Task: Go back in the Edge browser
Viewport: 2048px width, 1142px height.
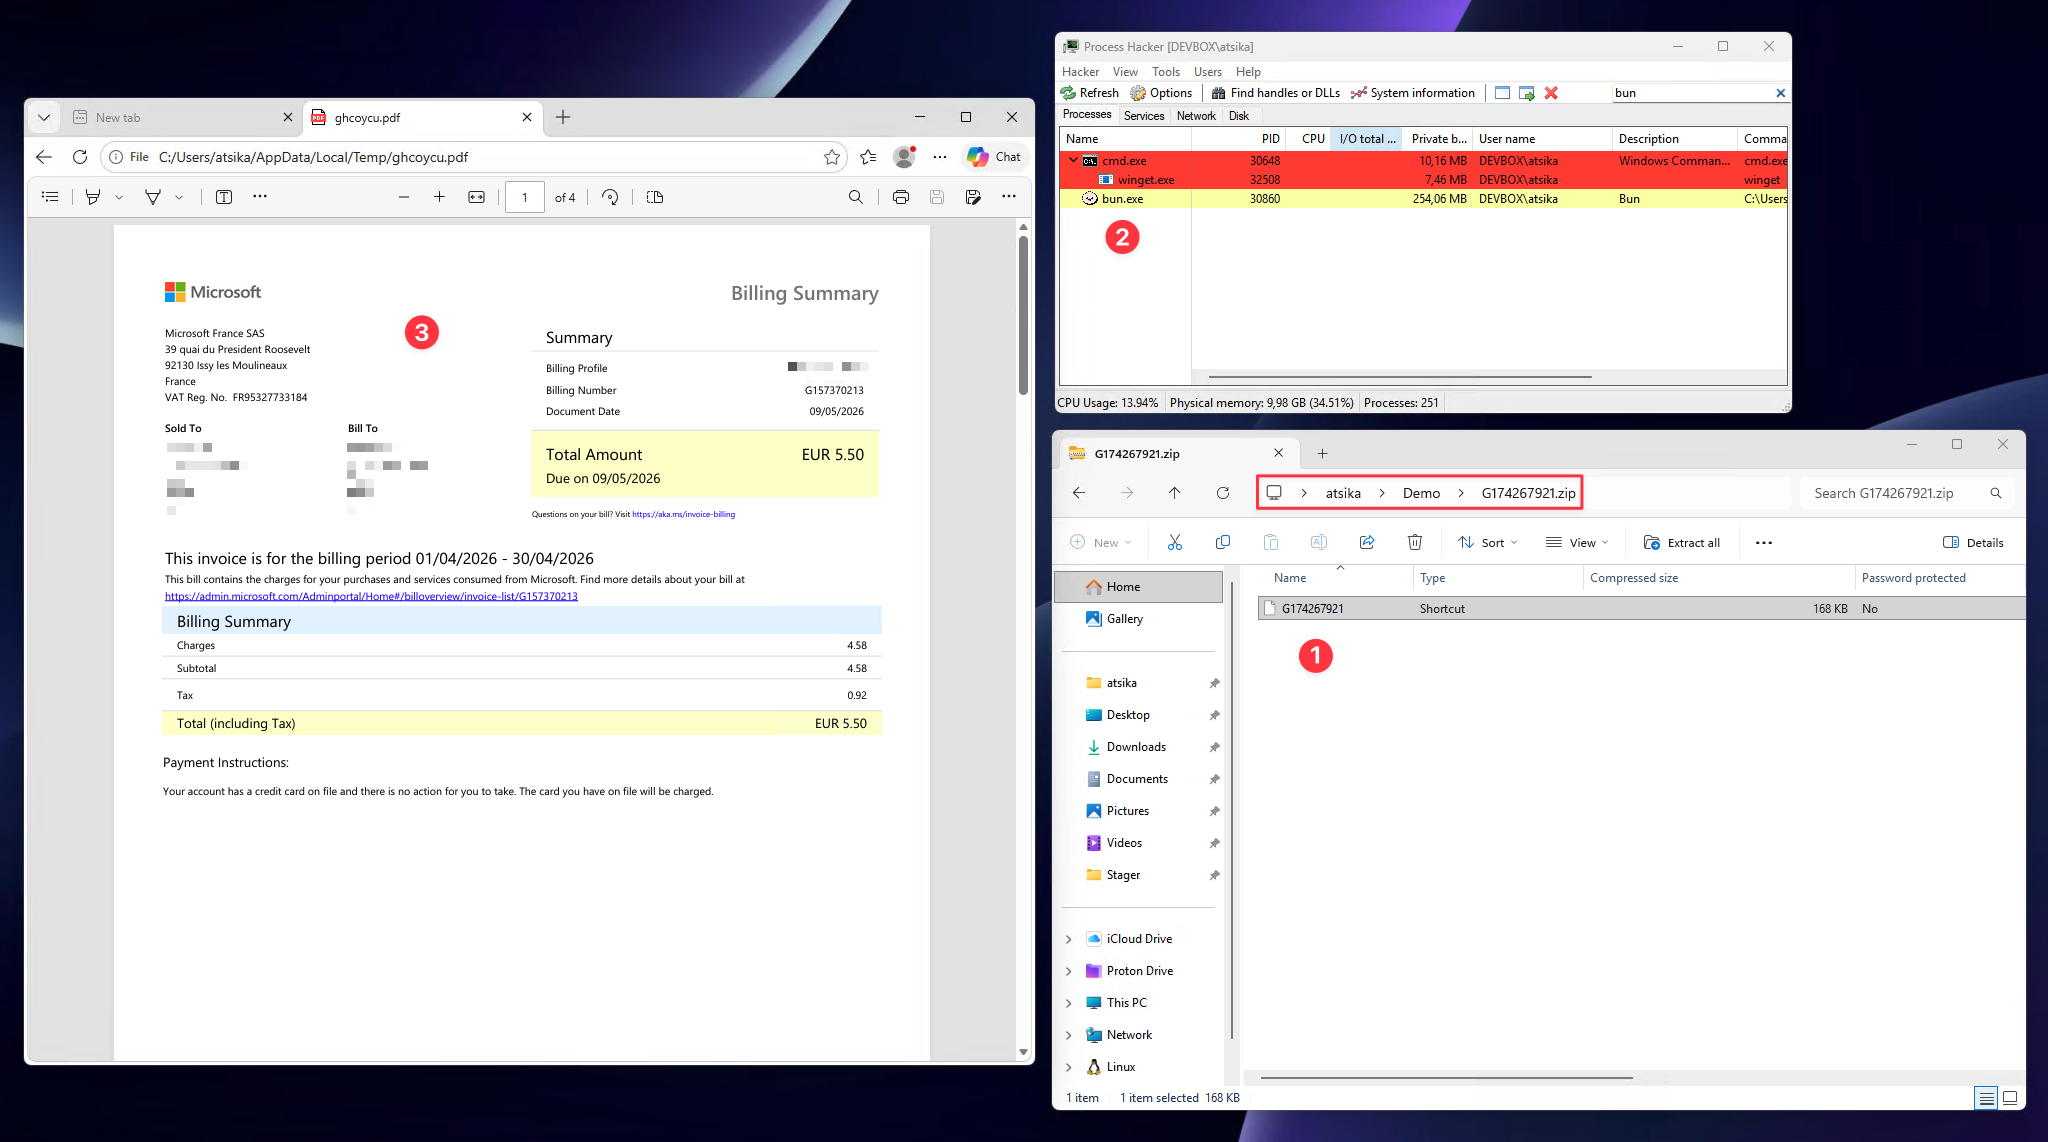Action: click(43, 157)
